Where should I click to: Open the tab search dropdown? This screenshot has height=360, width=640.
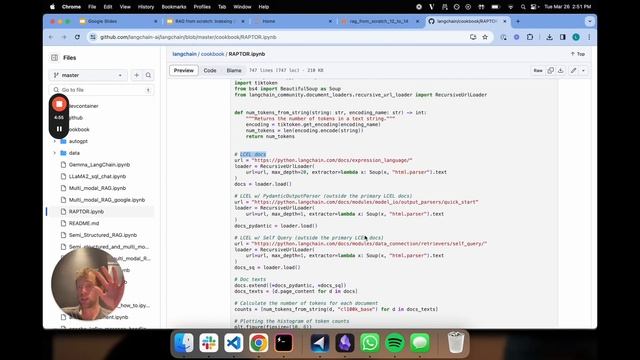point(589,21)
